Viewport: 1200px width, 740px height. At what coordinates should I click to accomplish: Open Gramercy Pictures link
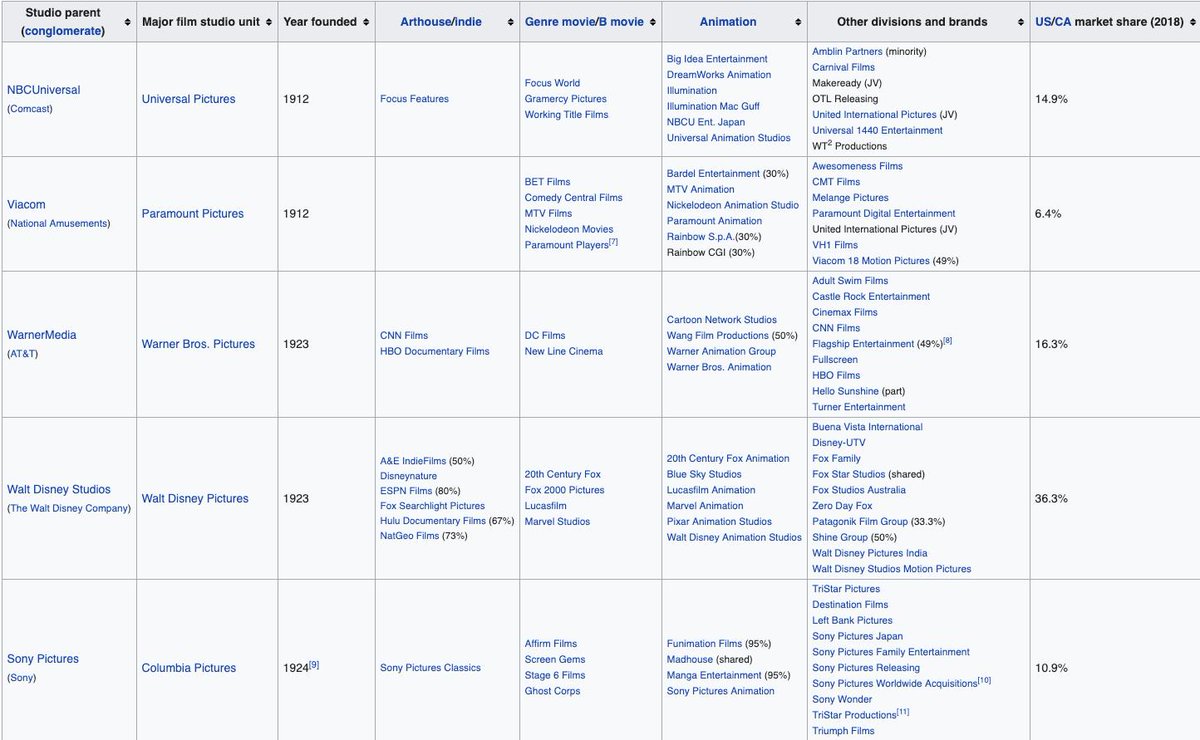tap(566, 99)
